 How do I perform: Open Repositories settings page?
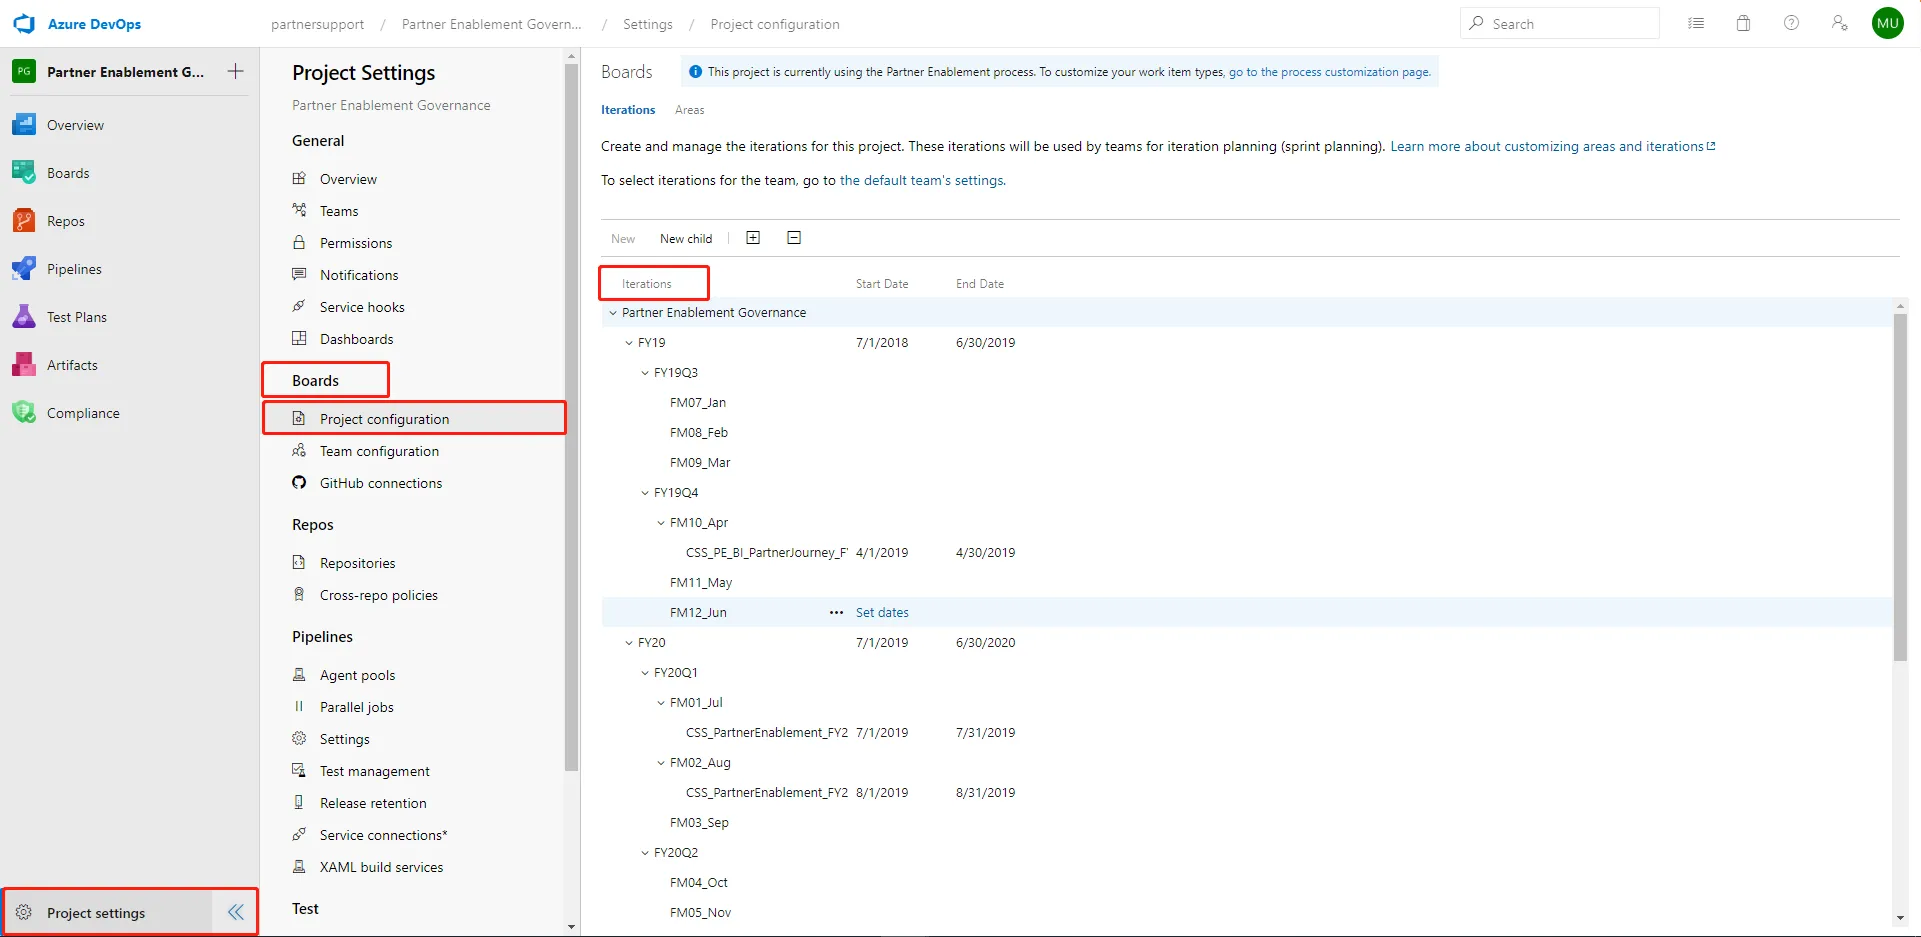[x=357, y=563]
